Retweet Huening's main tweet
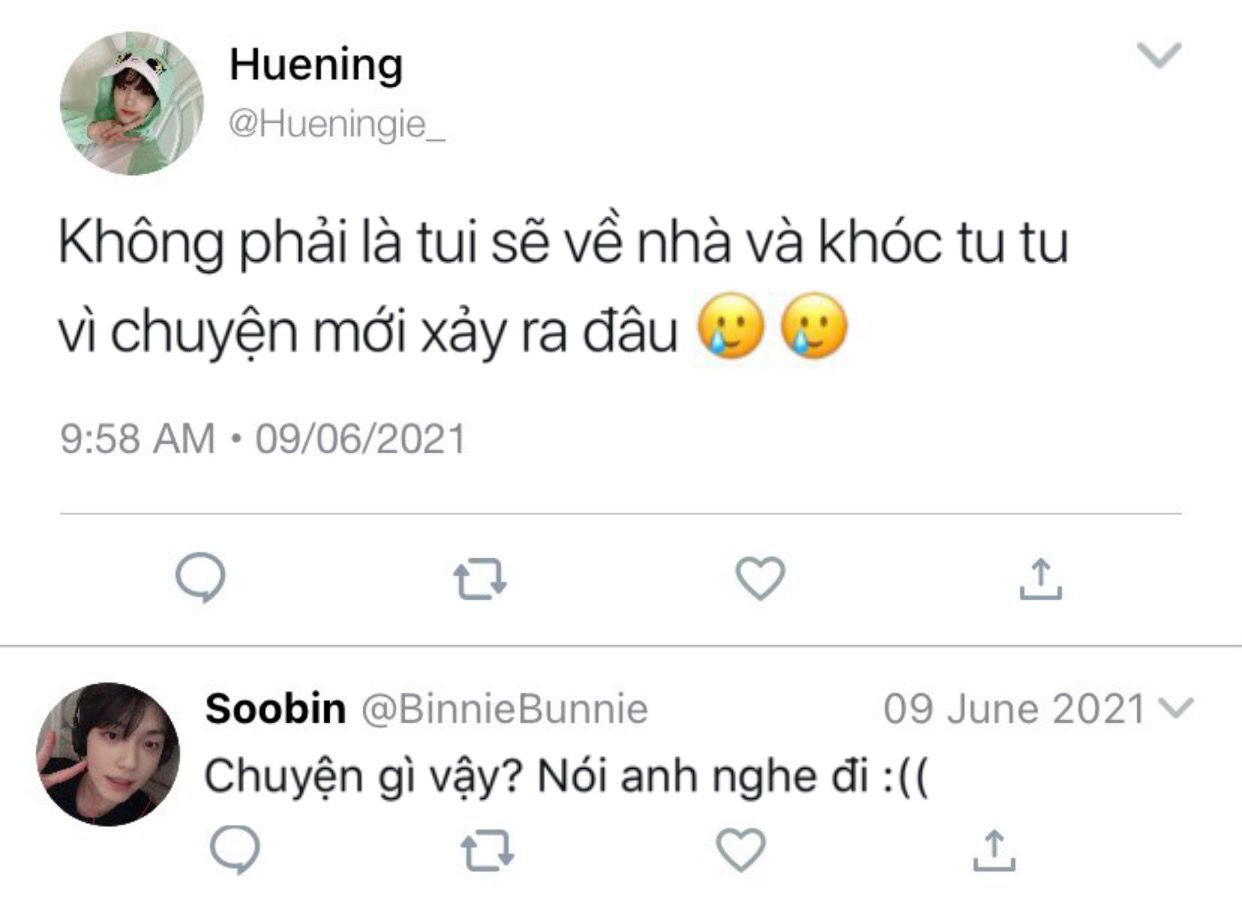 480,579
